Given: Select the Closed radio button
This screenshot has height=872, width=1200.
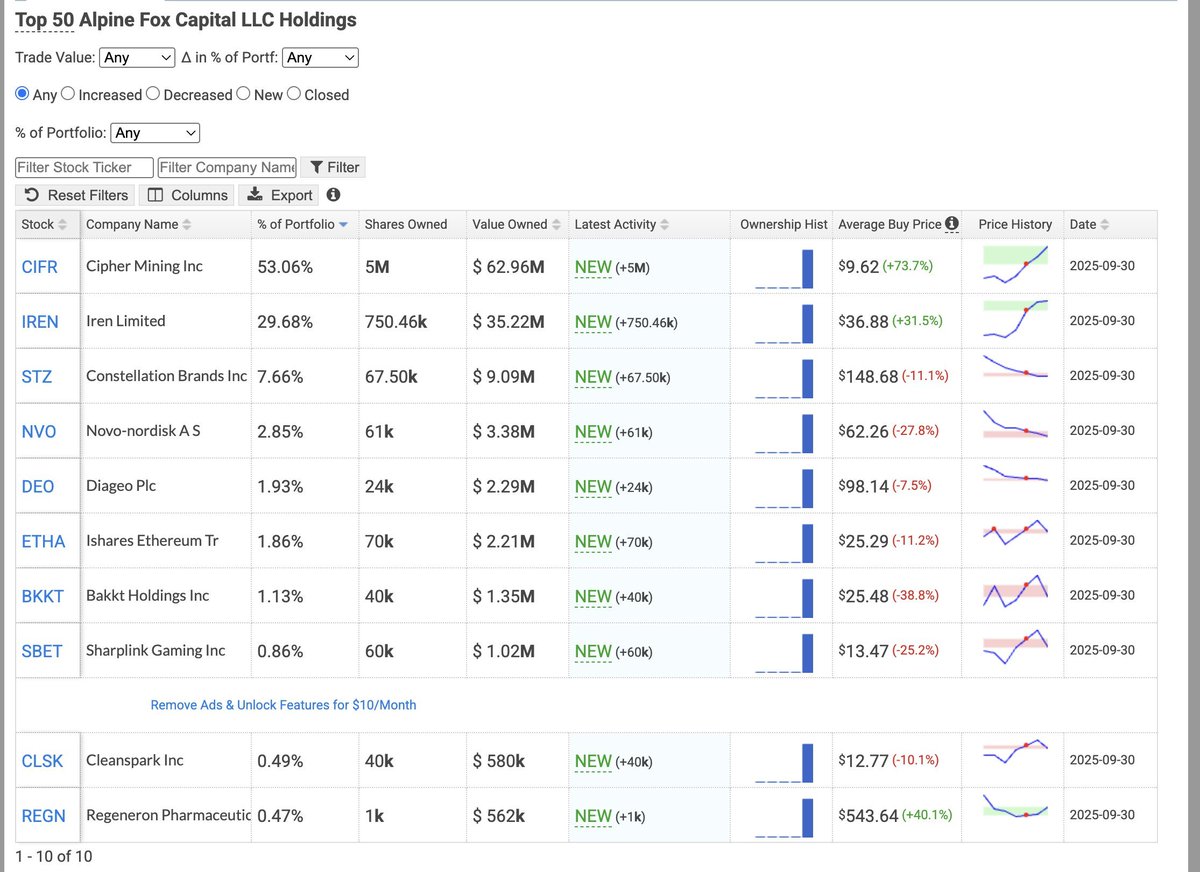Looking at the screenshot, I should tap(294, 93).
